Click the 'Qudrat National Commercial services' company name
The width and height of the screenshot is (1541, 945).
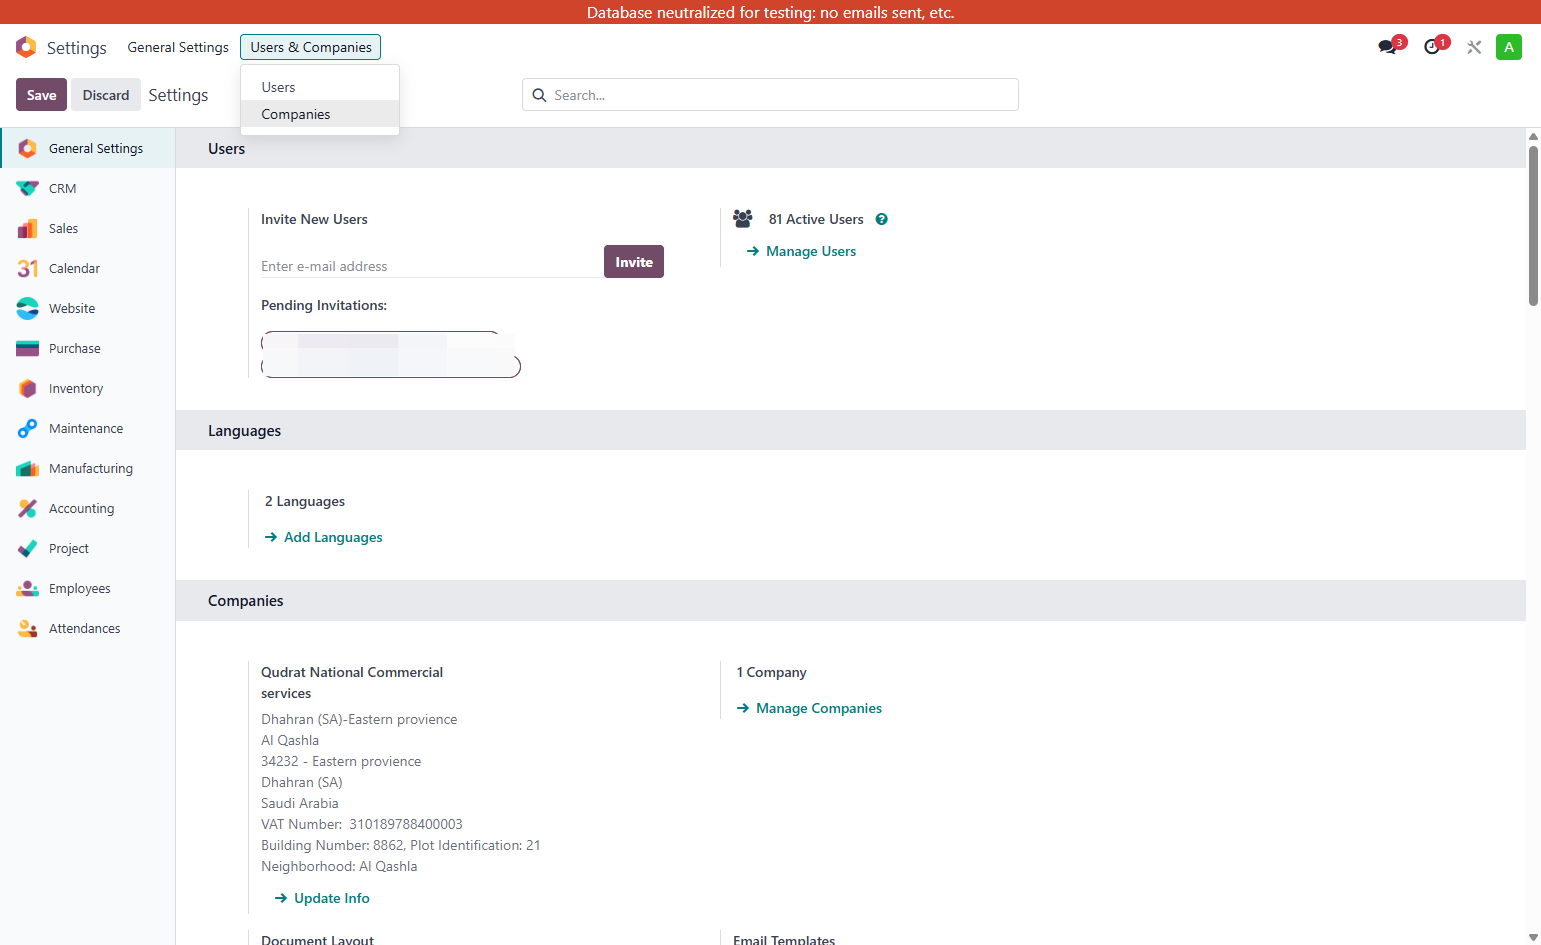click(352, 683)
